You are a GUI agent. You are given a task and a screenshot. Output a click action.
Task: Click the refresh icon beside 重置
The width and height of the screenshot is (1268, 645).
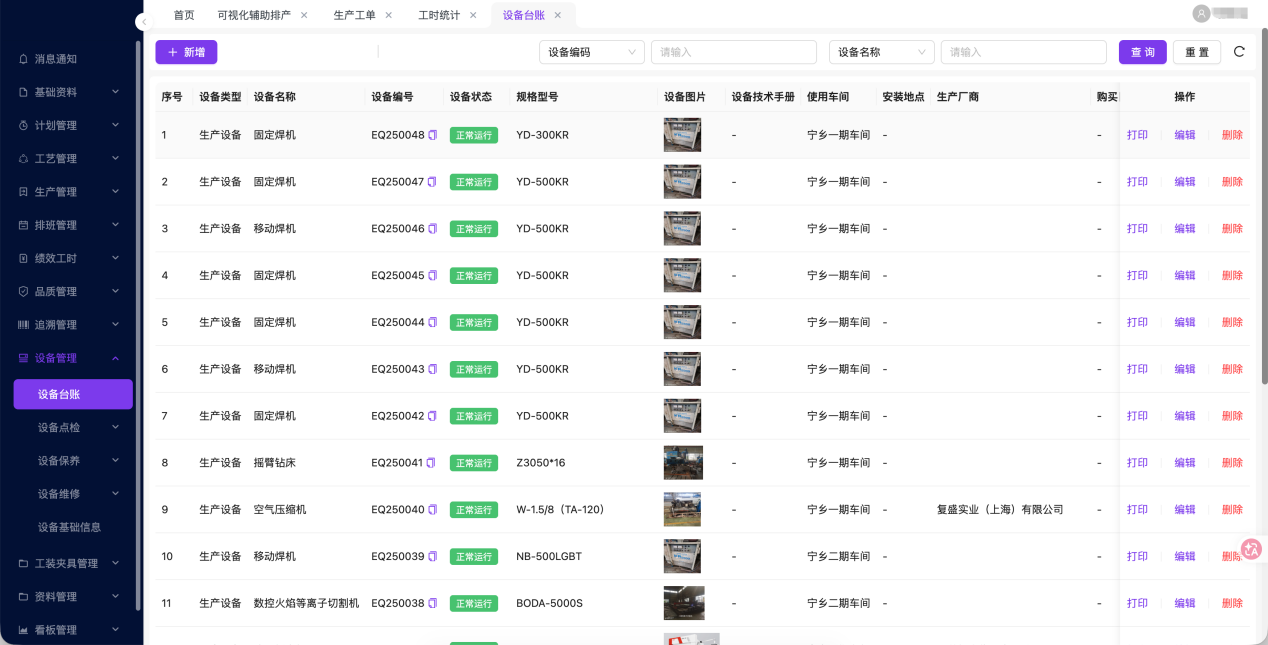point(1239,52)
